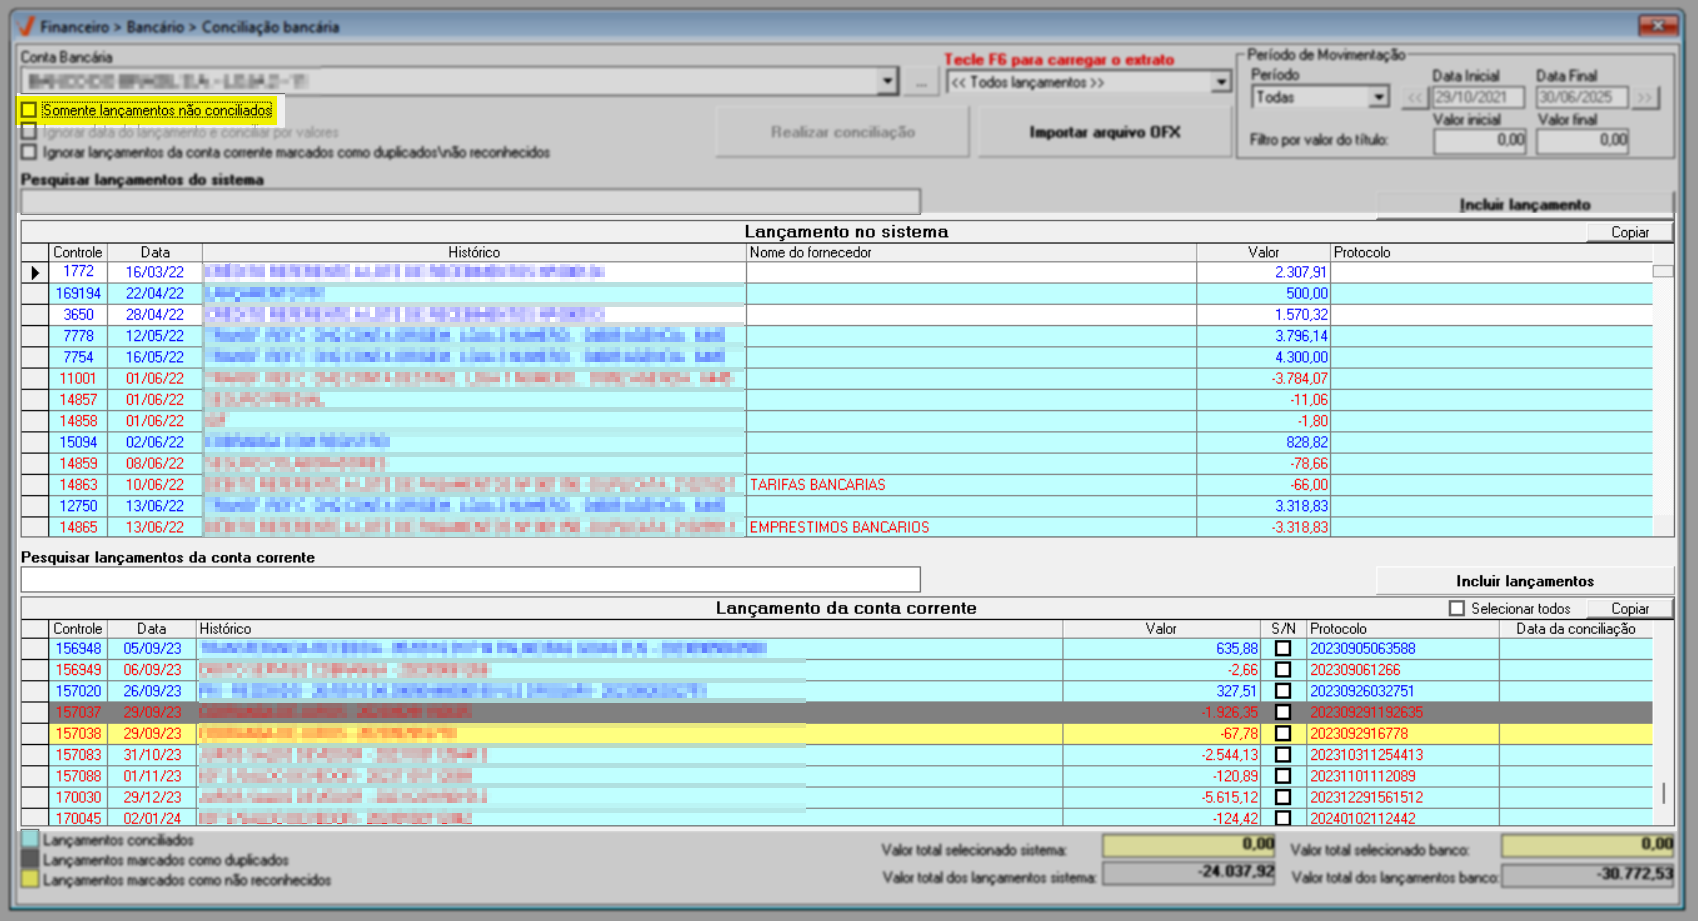Tick 'Selecionar todos' checkbox

tap(1456, 608)
